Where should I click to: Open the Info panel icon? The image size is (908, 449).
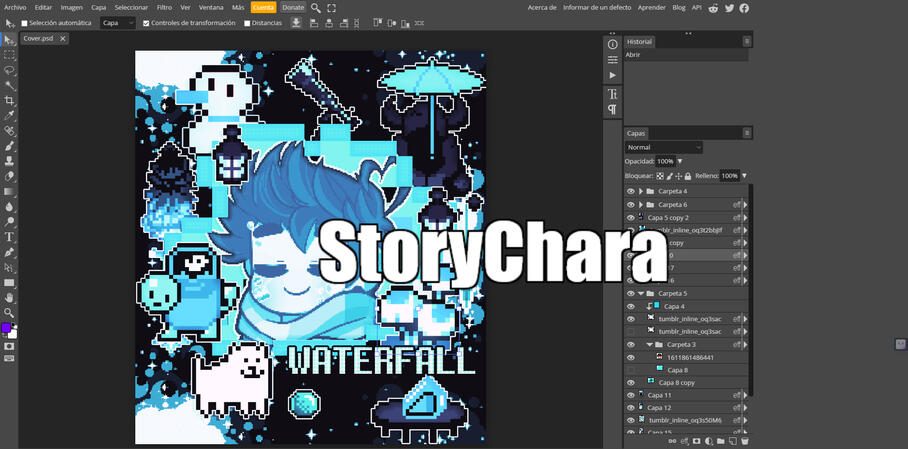point(613,44)
